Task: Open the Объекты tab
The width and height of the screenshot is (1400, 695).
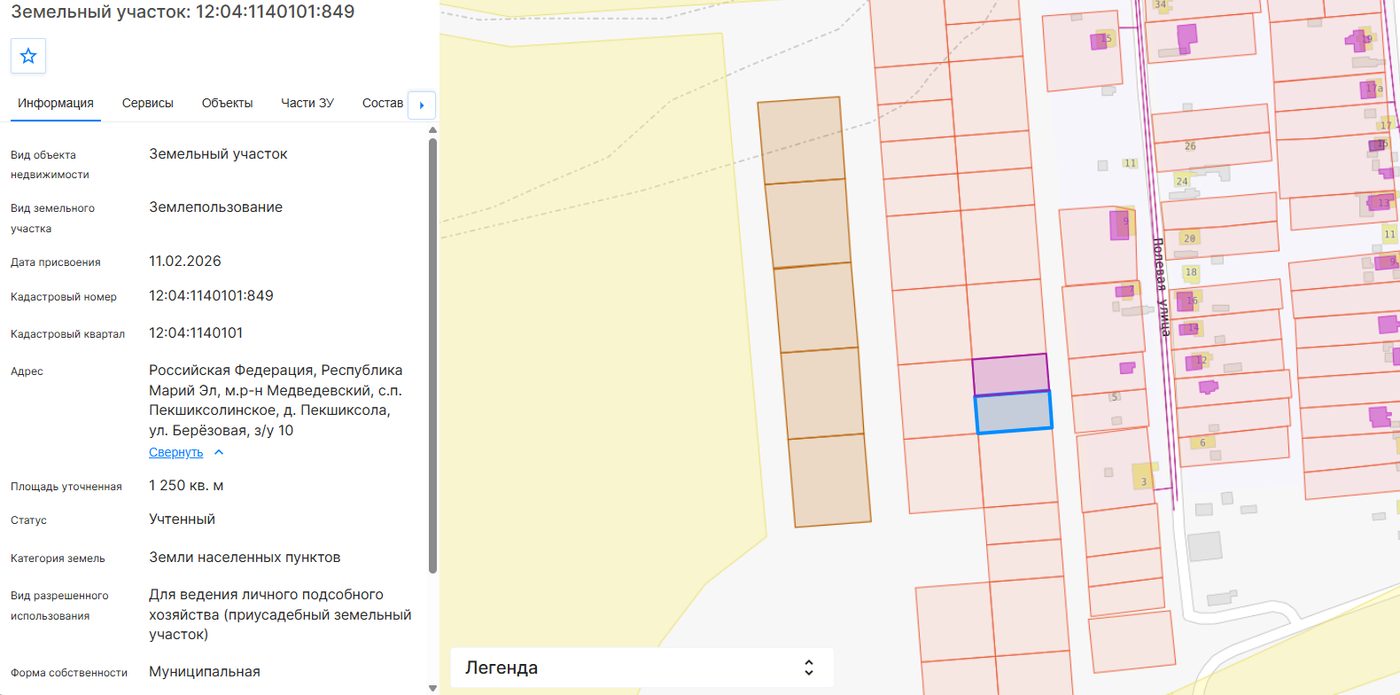Action: 227,103
